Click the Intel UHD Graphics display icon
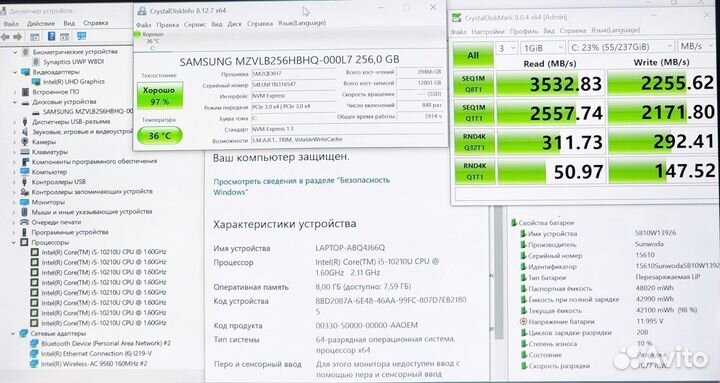 pyautogui.click(x=36, y=82)
